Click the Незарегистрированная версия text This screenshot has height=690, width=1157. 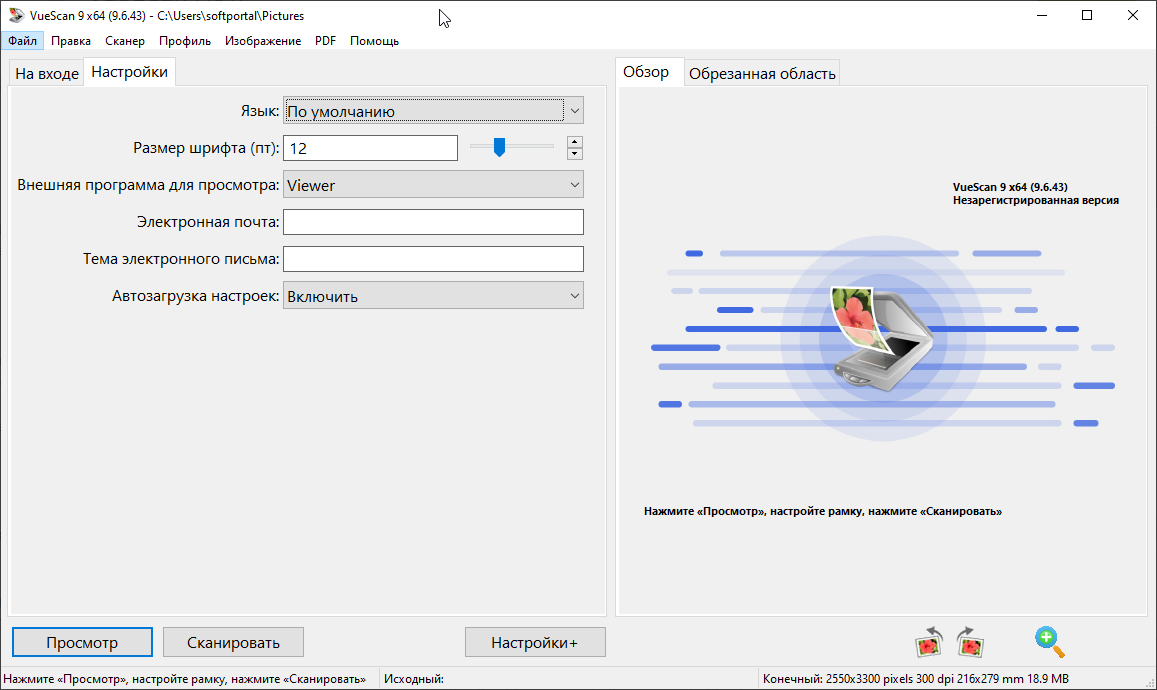coord(1035,200)
